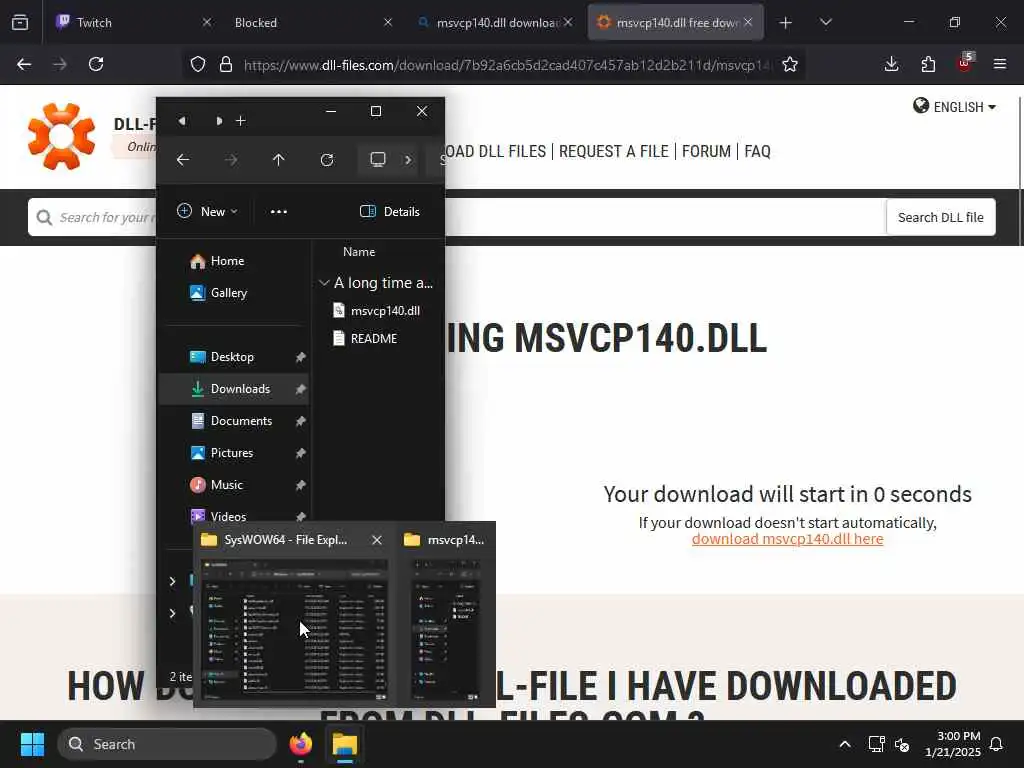1024x768 pixels.
Task: Open uBlock extension icon with badge
Action: 965,63
